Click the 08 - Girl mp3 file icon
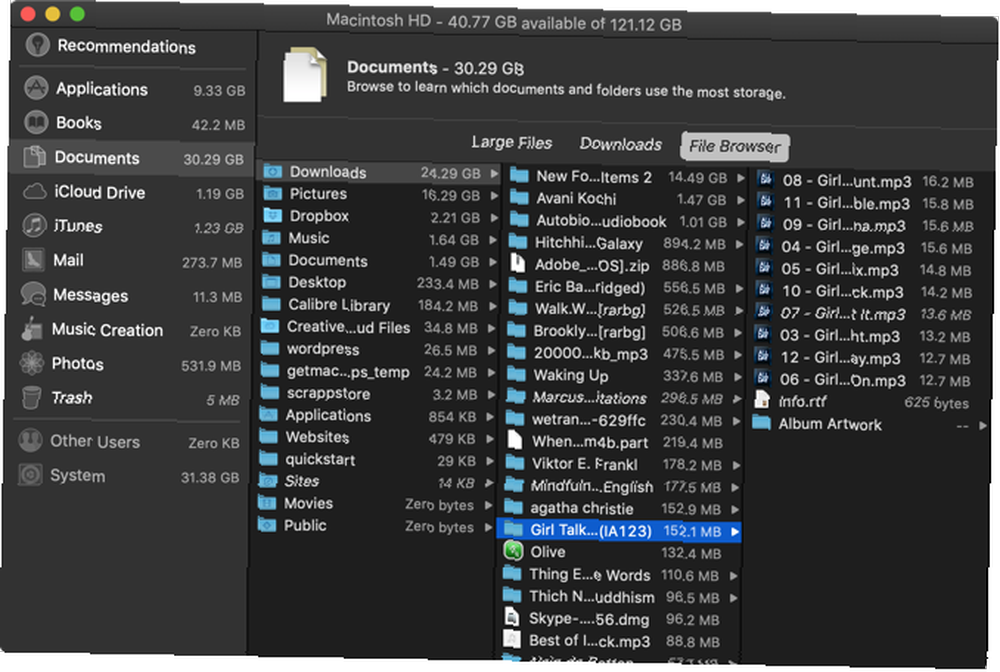 click(x=765, y=179)
